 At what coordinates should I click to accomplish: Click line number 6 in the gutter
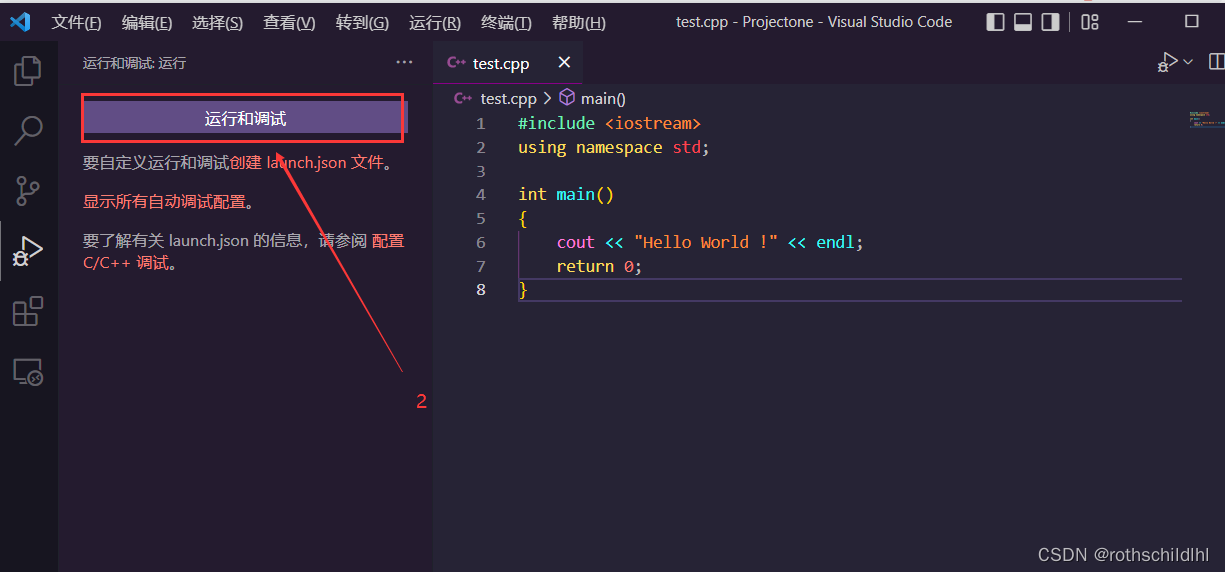pyautogui.click(x=481, y=242)
